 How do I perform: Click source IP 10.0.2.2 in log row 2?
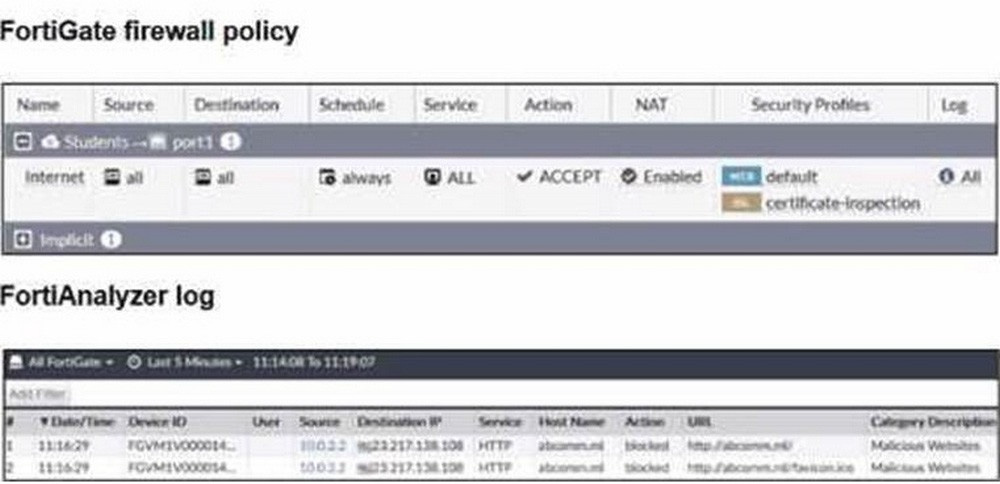(323, 467)
